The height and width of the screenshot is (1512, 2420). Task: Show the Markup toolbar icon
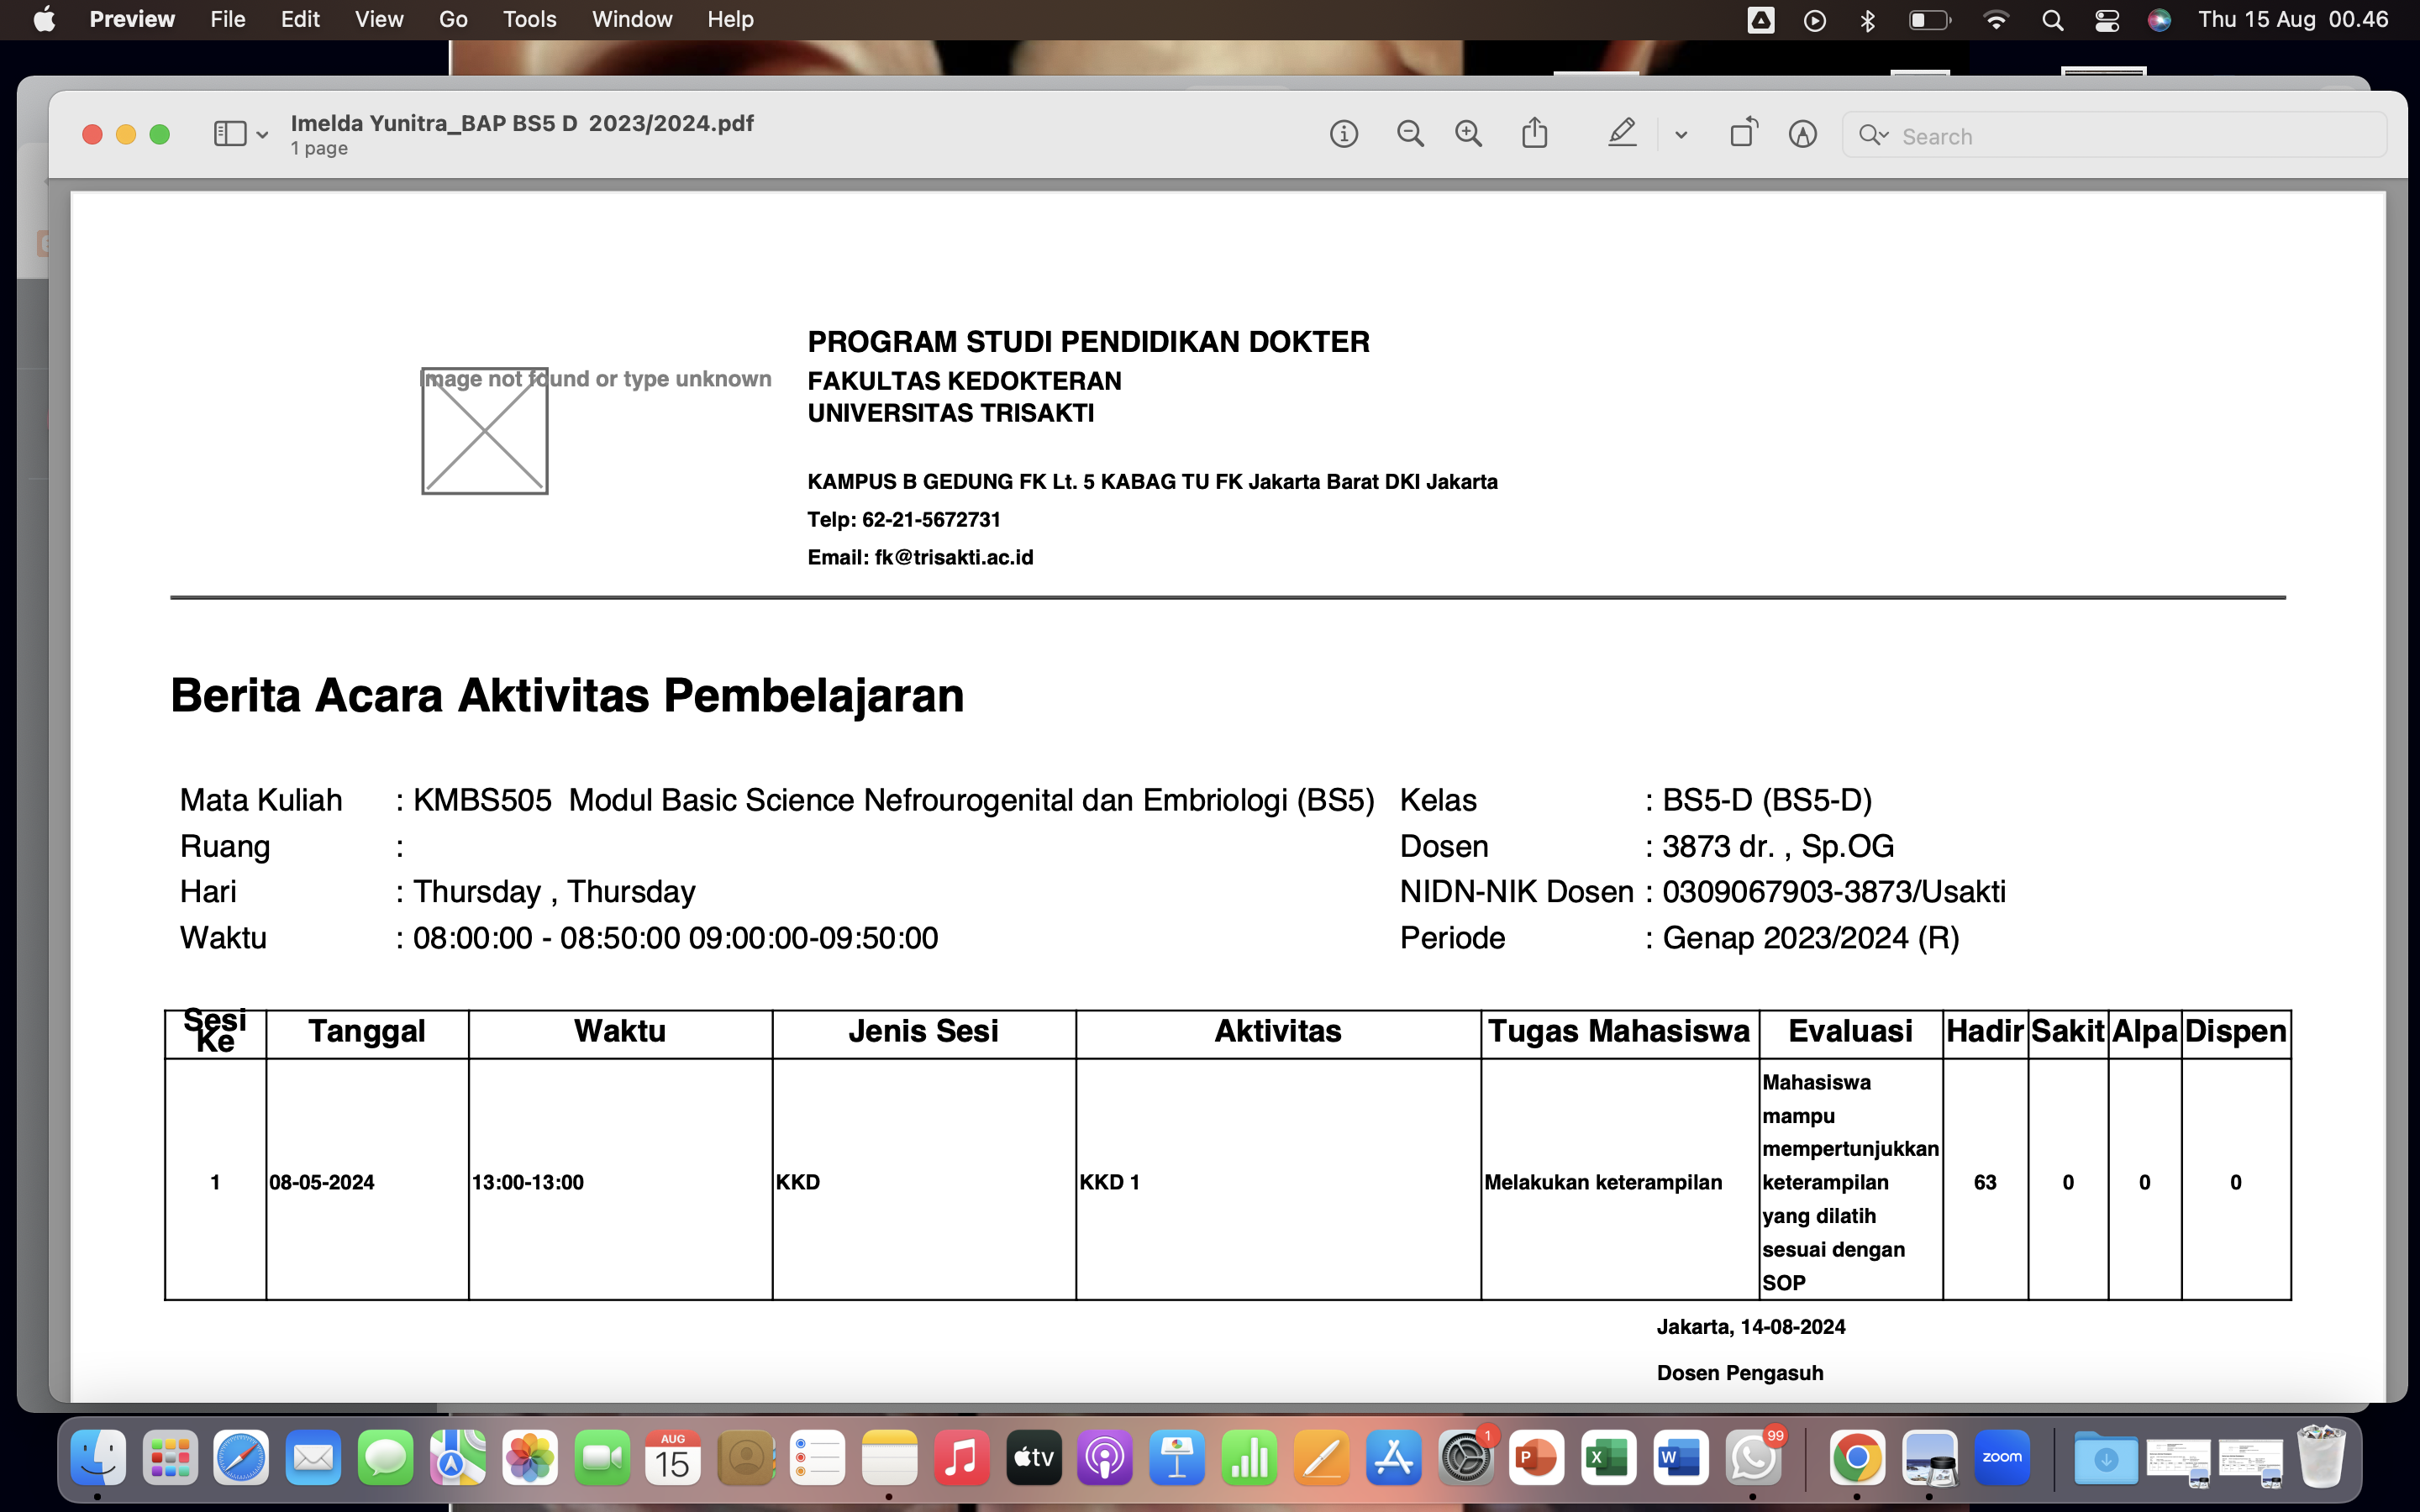pyautogui.click(x=1802, y=134)
